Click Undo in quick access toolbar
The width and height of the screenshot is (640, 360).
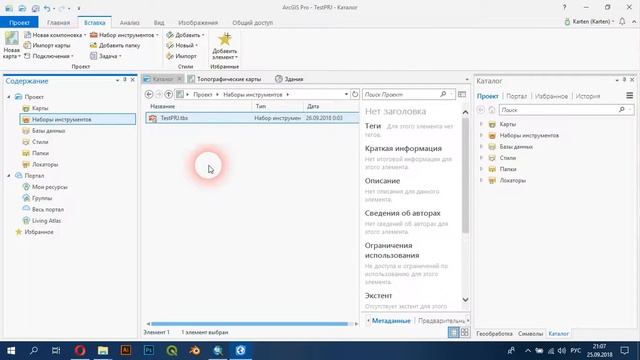tap(47, 8)
